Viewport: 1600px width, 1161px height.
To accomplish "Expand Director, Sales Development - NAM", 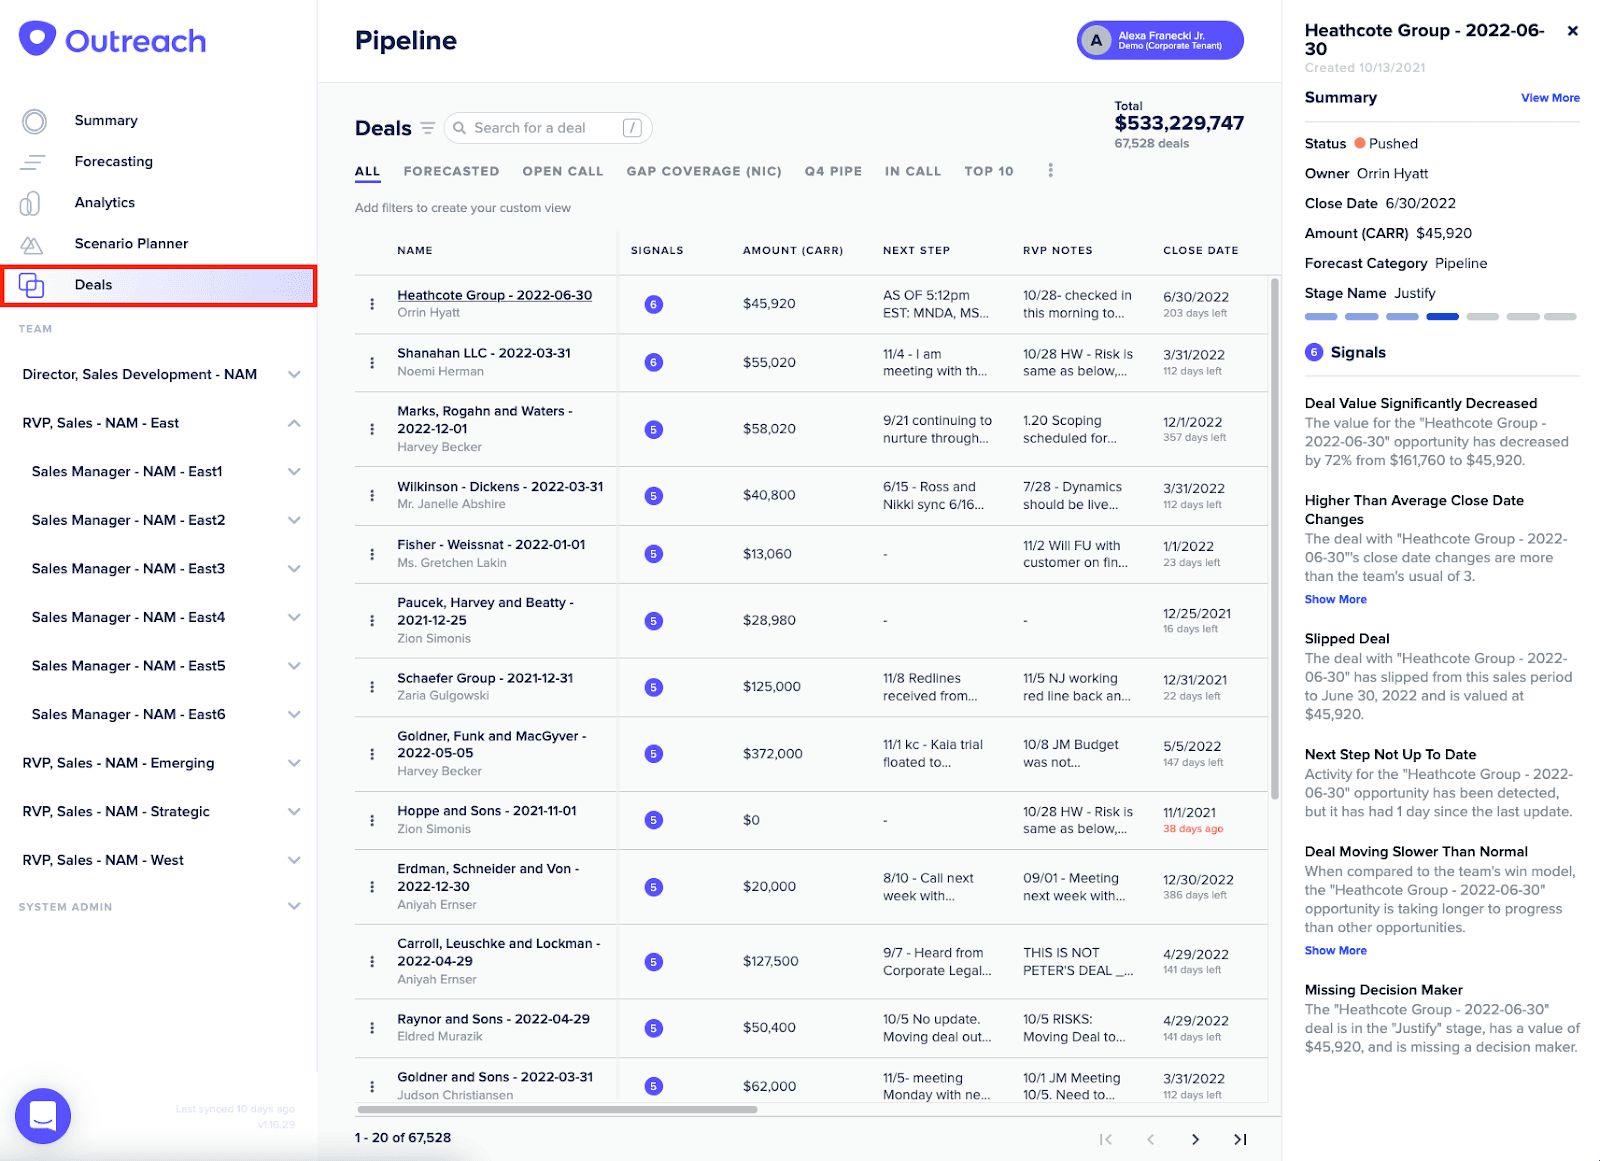I will click(x=294, y=375).
